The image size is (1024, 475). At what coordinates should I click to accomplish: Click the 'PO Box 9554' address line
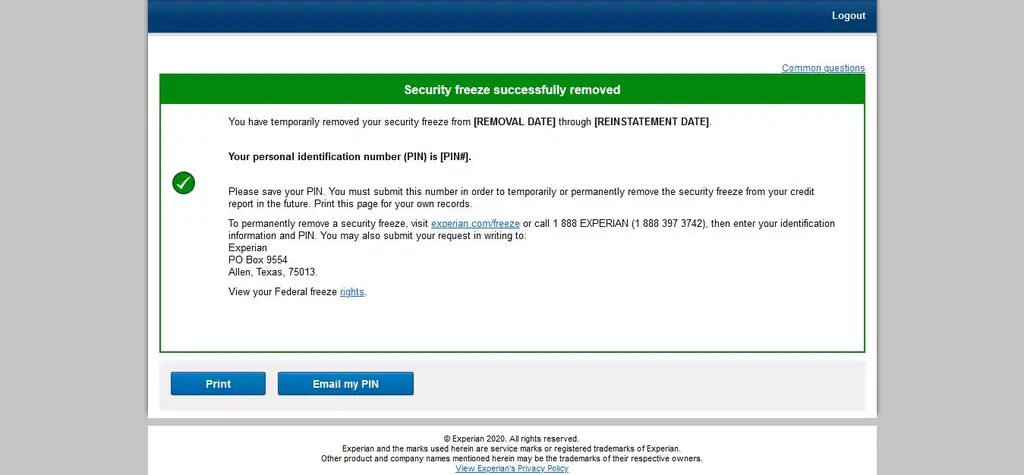258,260
